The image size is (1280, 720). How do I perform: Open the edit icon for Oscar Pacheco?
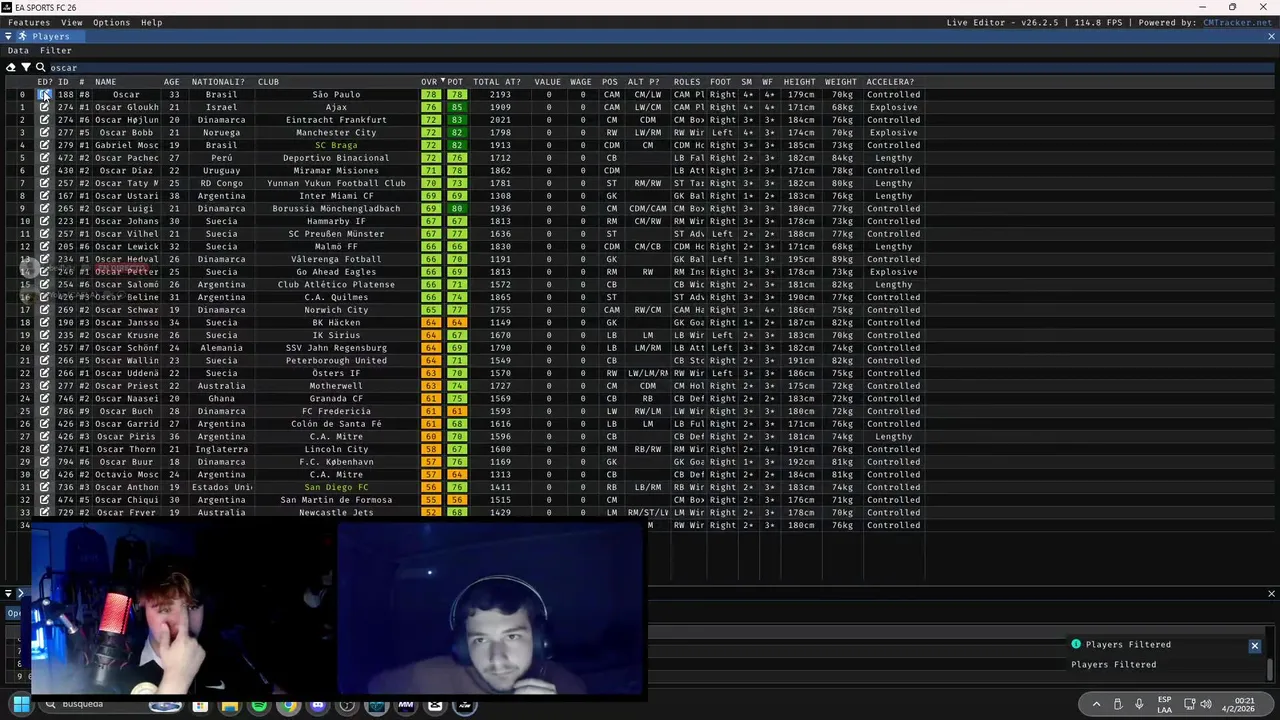[x=44, y=158]
